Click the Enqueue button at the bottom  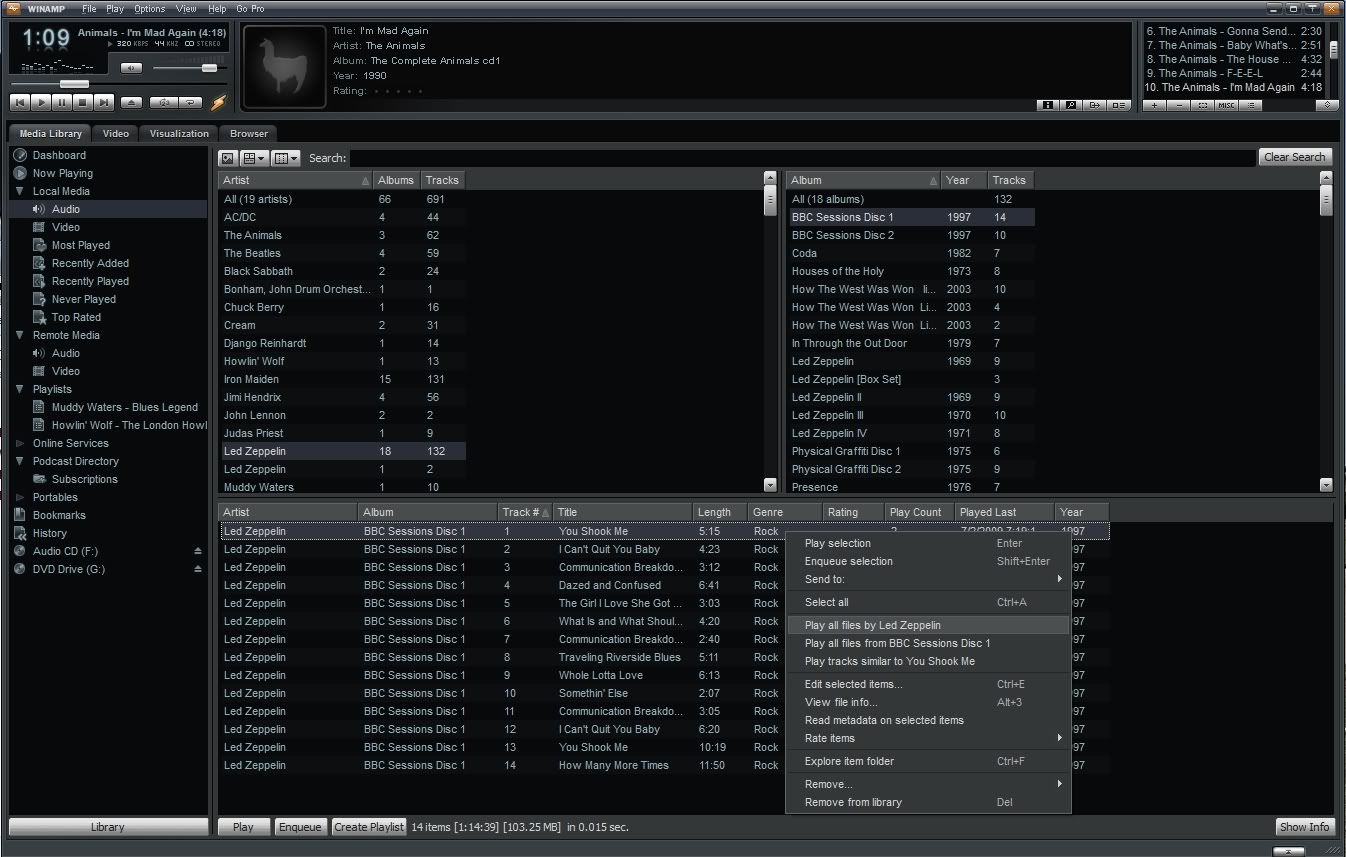coord(300,827)
